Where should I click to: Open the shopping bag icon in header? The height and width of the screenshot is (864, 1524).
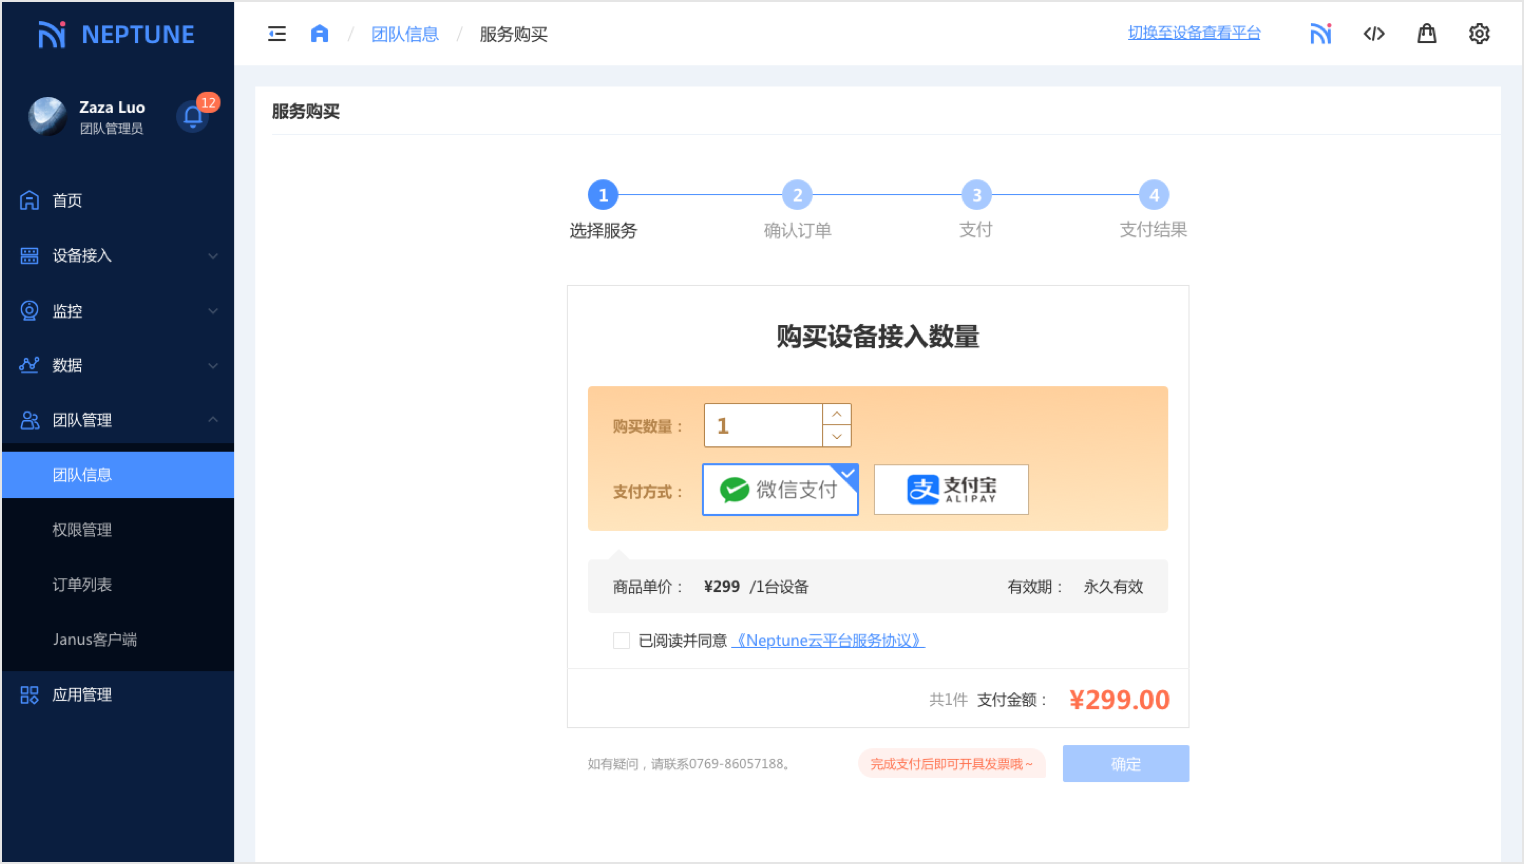point(1427,34)
